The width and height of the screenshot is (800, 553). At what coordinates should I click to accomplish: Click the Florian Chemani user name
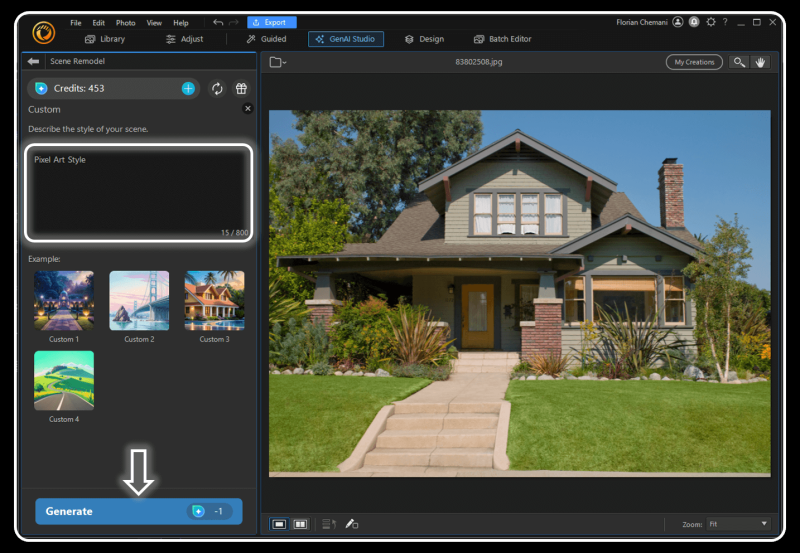coord(642,22)
